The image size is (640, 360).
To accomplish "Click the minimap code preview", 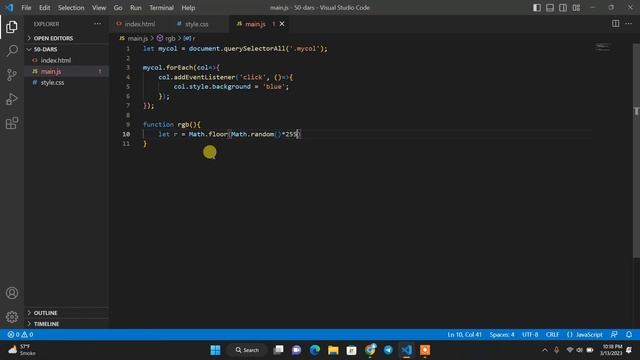I will (602, 47).
